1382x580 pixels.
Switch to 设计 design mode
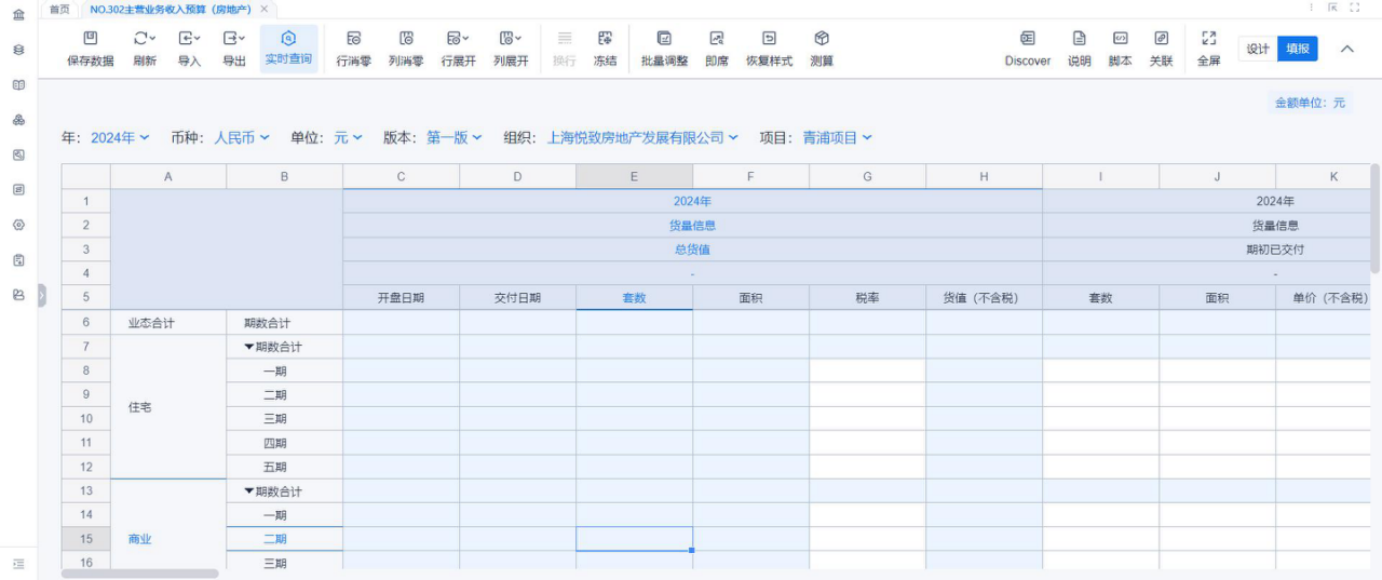(x=1257, y=49)
